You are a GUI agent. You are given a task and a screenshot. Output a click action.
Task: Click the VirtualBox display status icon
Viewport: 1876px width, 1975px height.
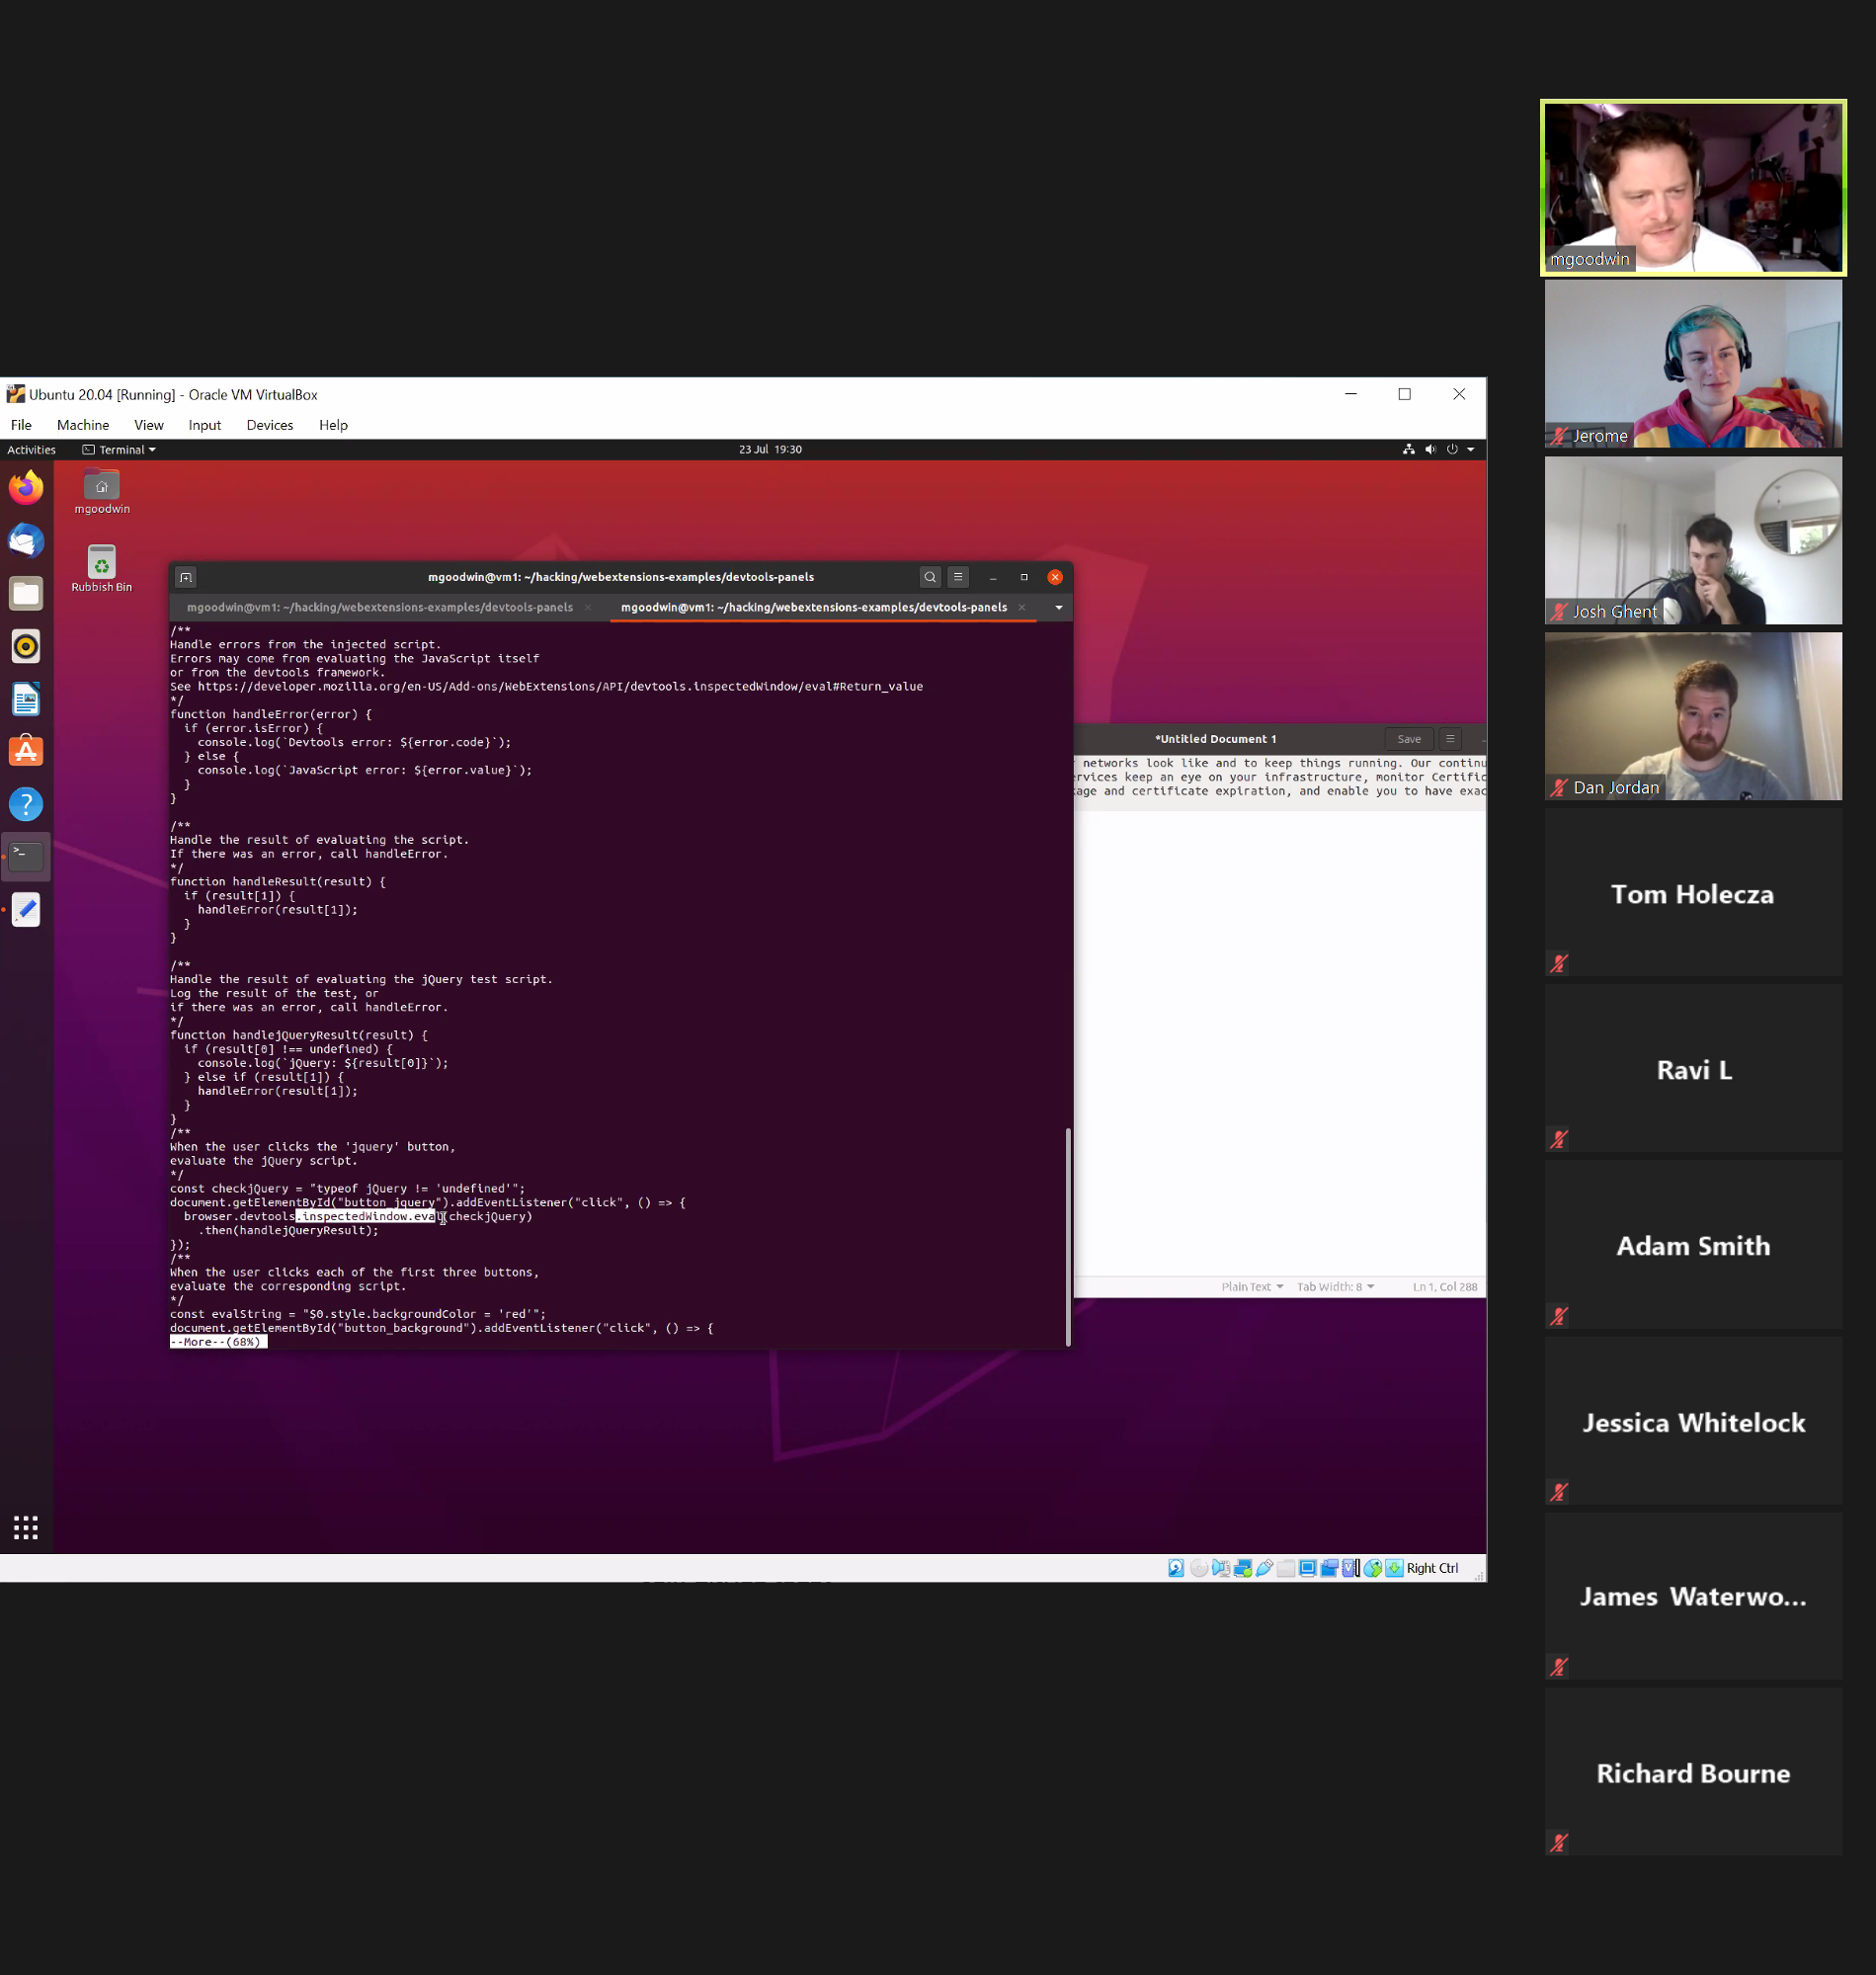pos(1308,1568)
